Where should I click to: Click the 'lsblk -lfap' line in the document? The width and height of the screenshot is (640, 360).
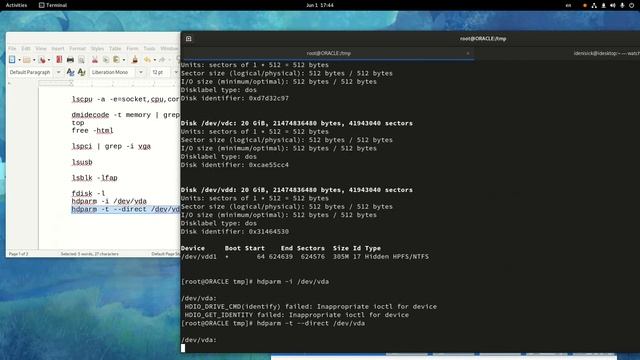pos(95,178)
